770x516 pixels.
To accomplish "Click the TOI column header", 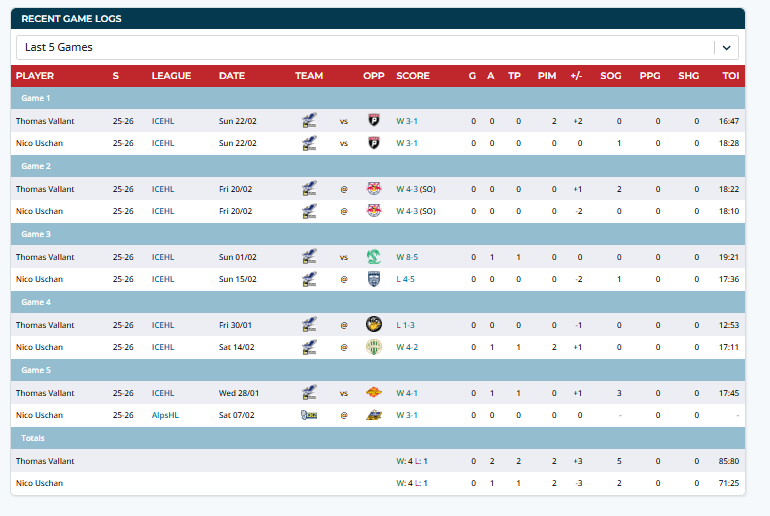I will pos(730,76).
